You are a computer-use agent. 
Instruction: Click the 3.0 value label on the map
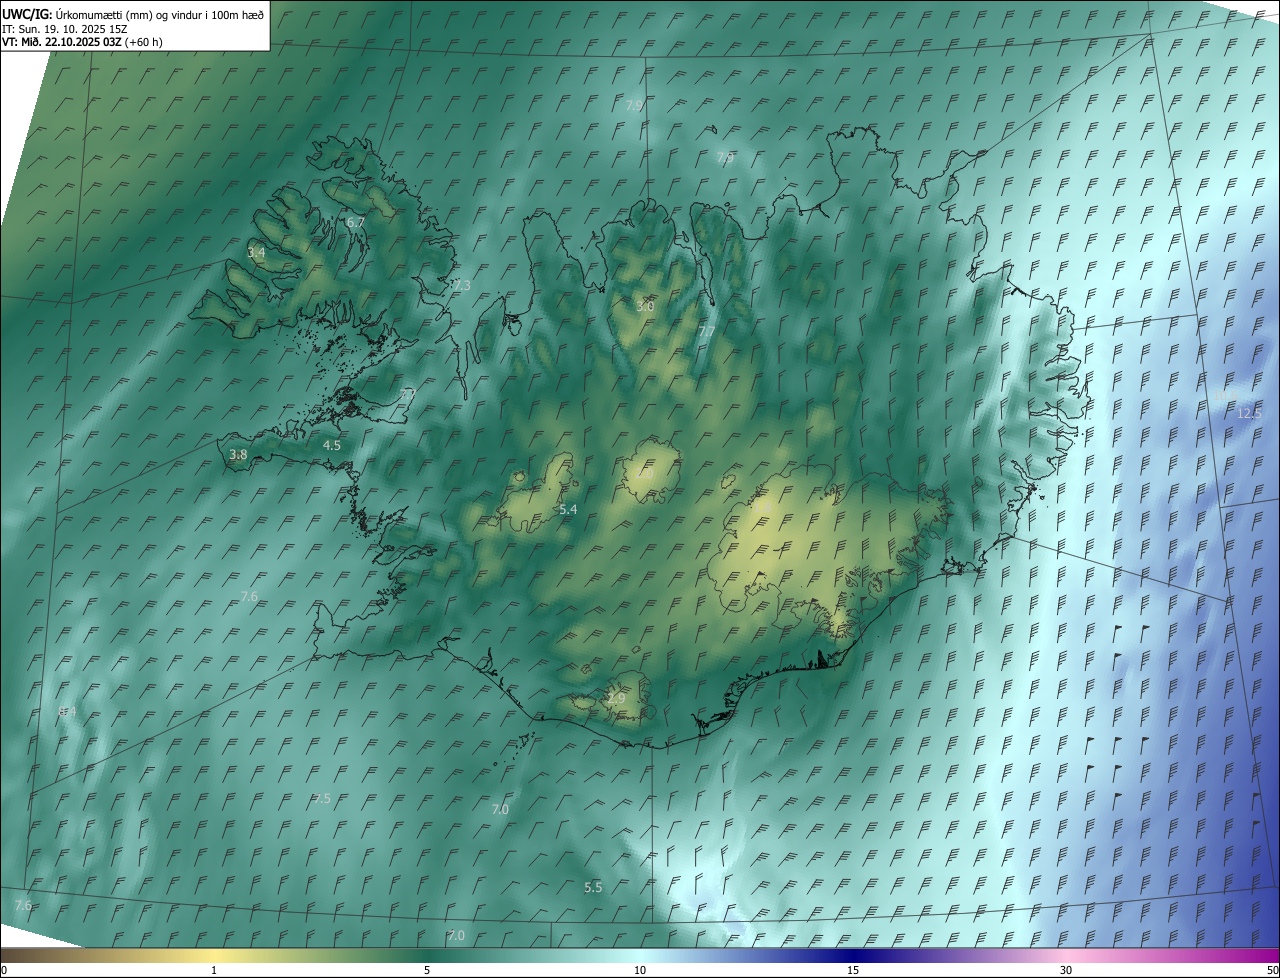coord(645,306)
